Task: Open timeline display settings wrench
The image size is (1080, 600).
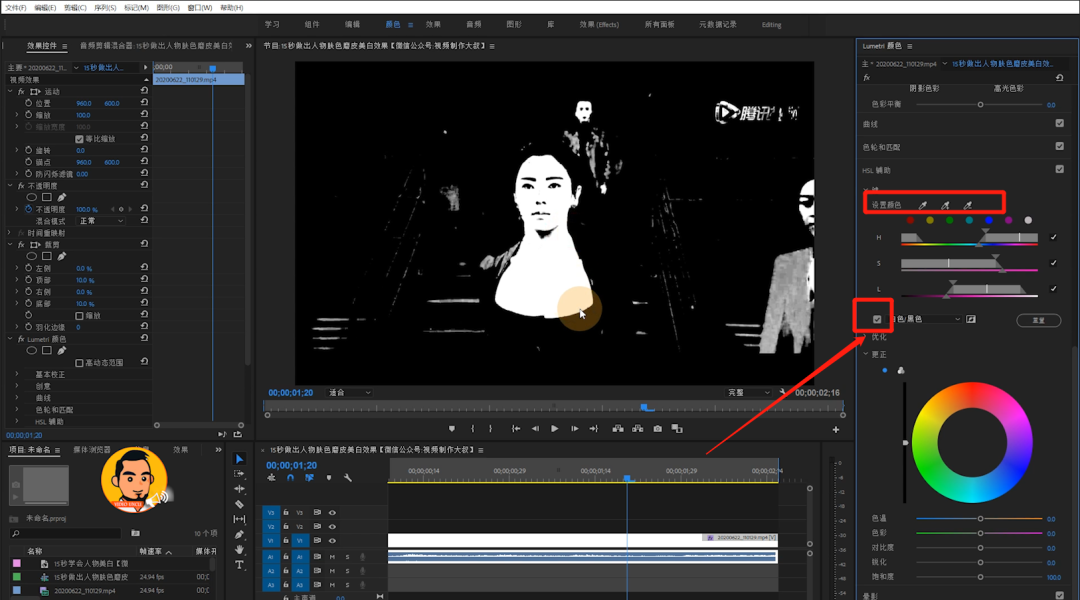Action: [x=348, y=478]
